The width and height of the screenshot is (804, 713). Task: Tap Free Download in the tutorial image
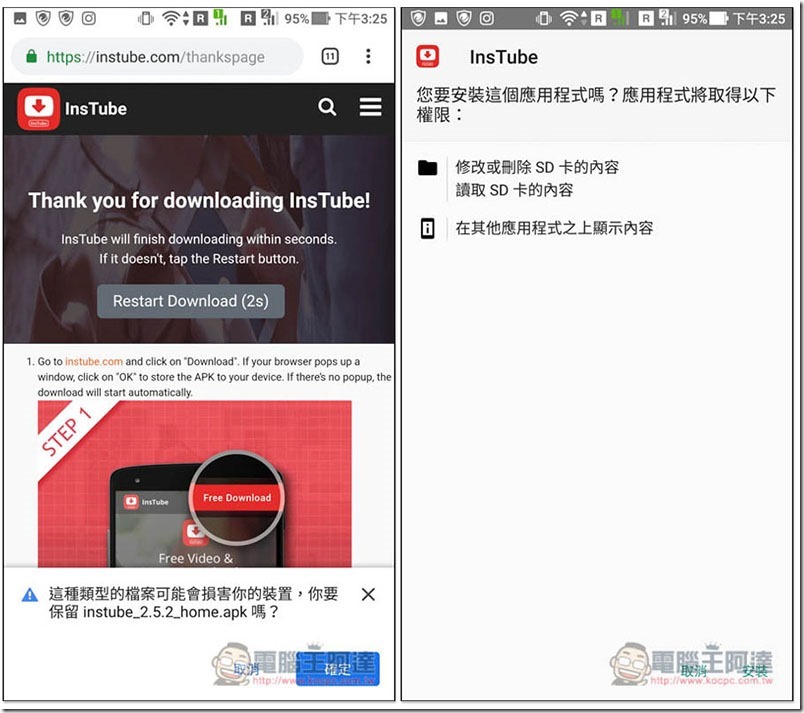point(237,498)
